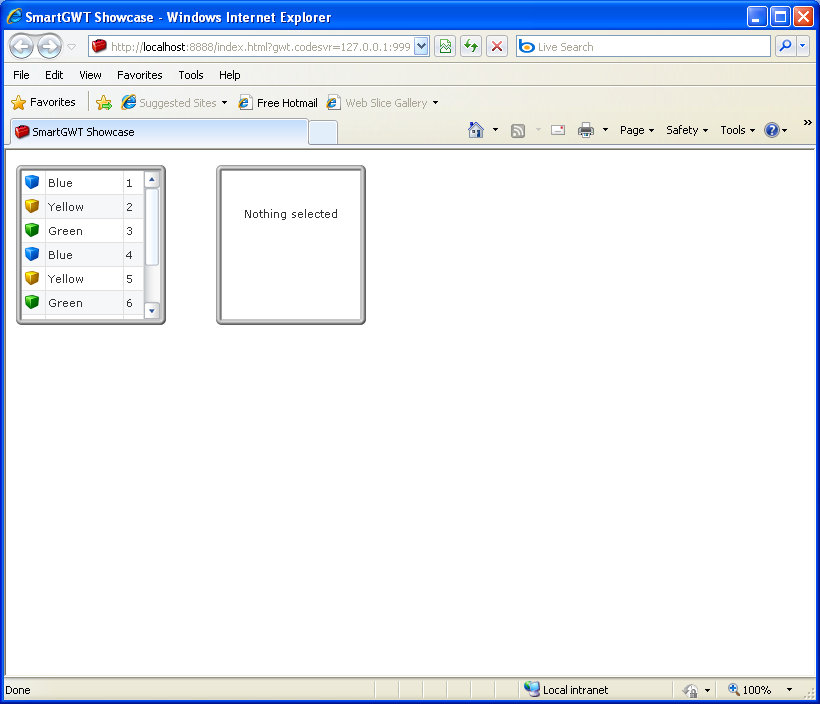Select the Blue text in row 1
Image resolution: width=820 pixels, height=704 pixels.
pyautogui.click(x=60, y=183)
